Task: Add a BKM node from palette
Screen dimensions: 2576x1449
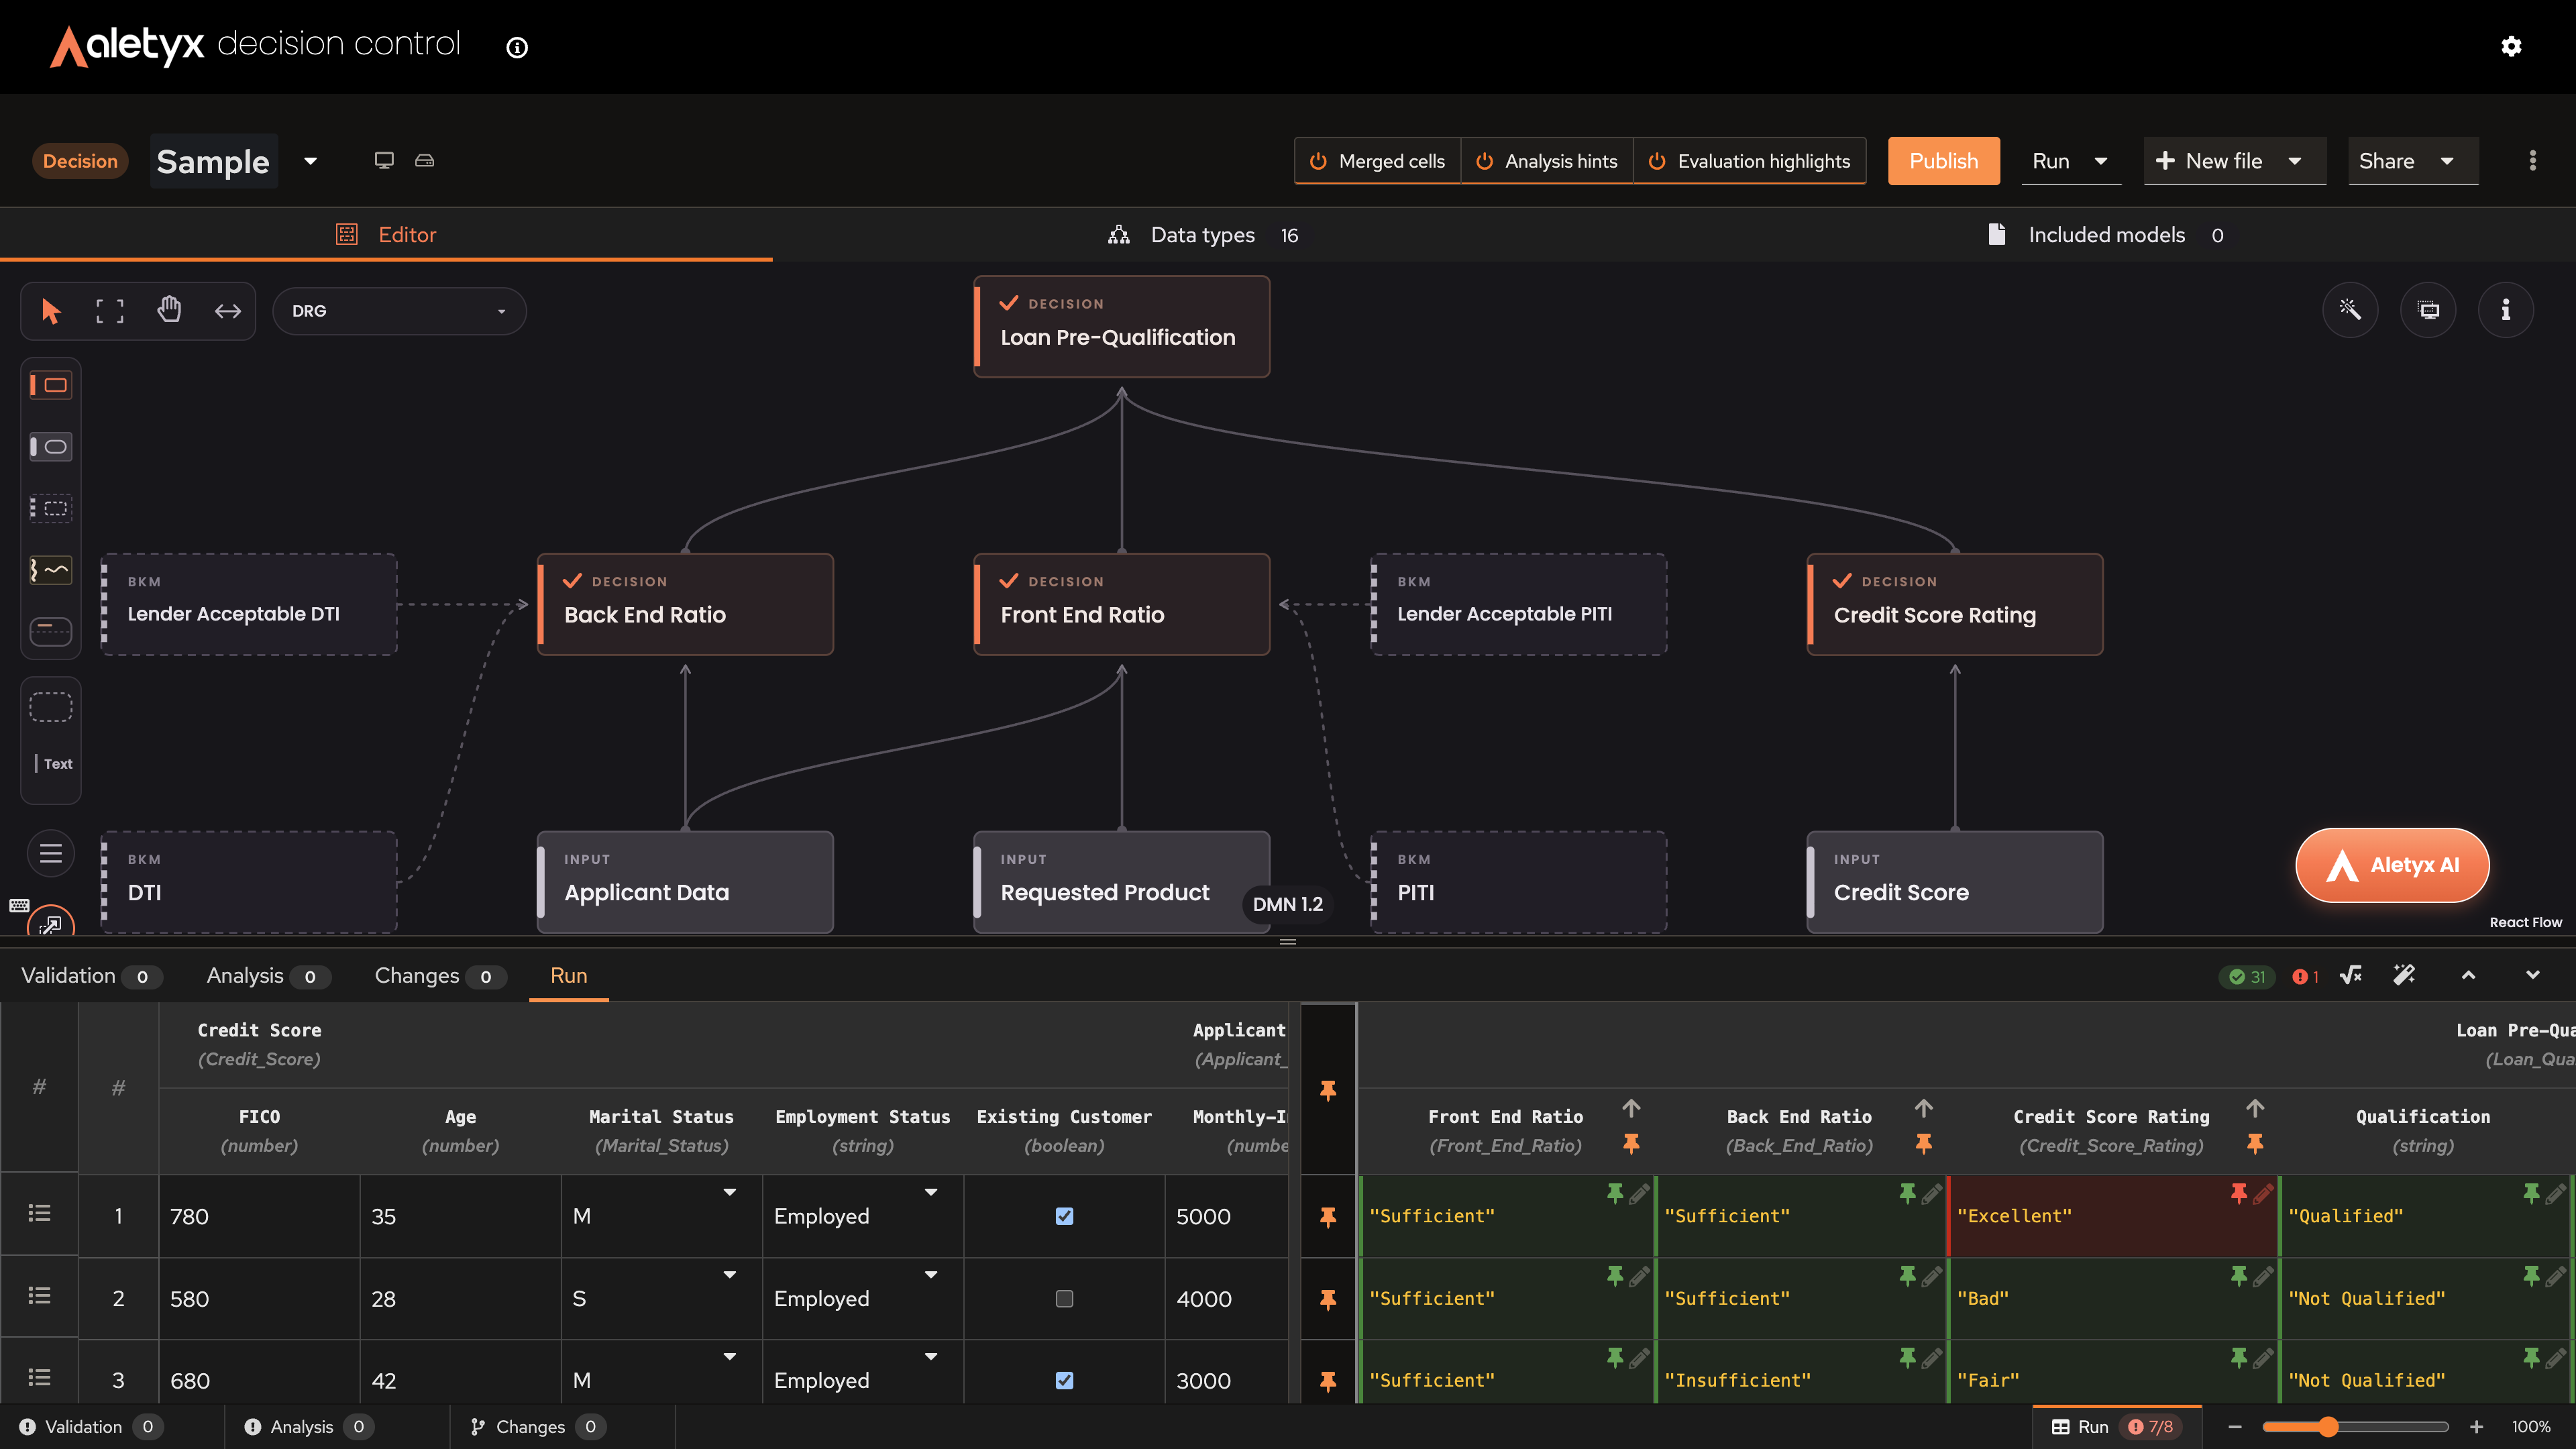Action: coord(50,508)
